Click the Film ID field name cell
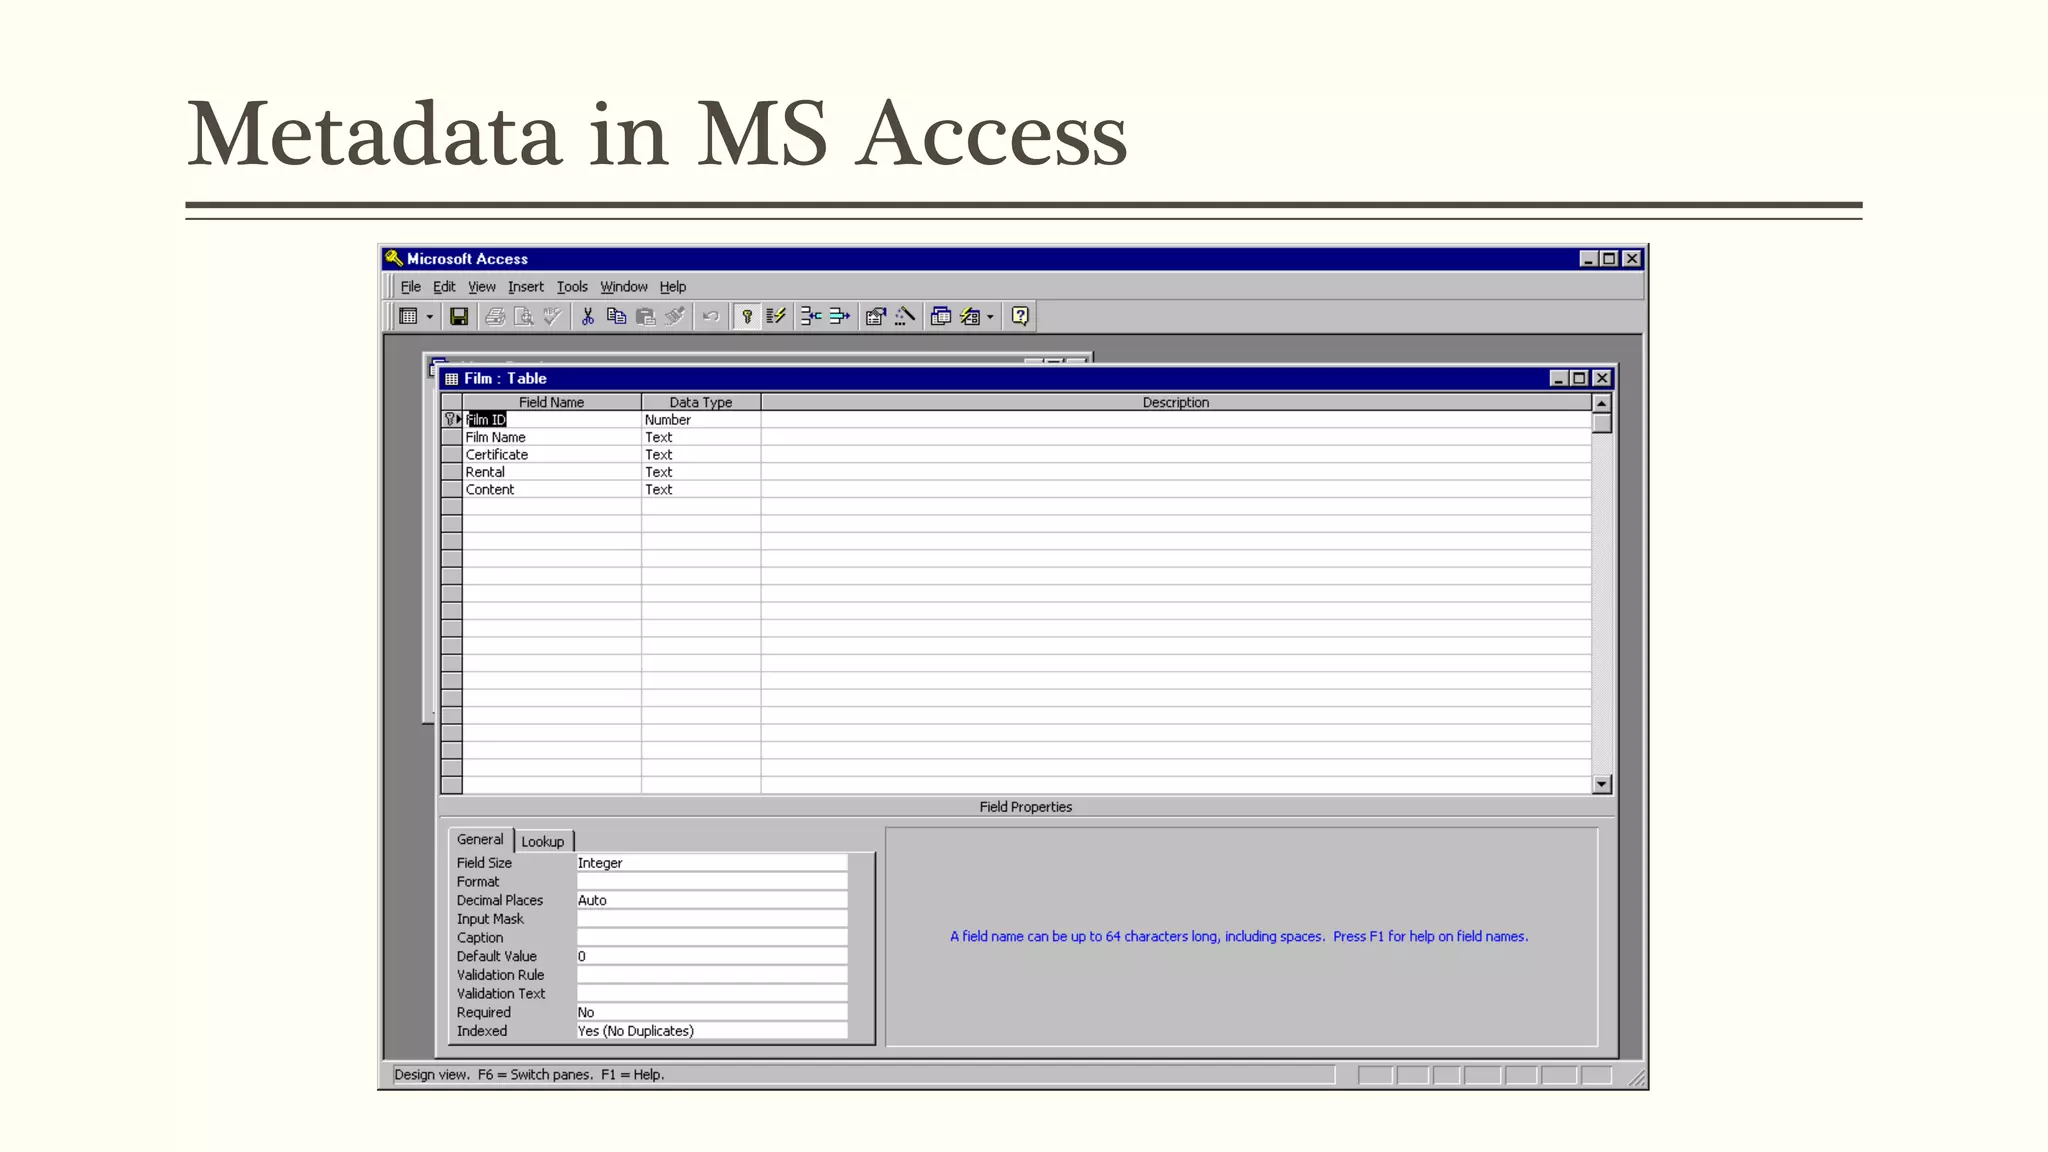 coord(551,420)
